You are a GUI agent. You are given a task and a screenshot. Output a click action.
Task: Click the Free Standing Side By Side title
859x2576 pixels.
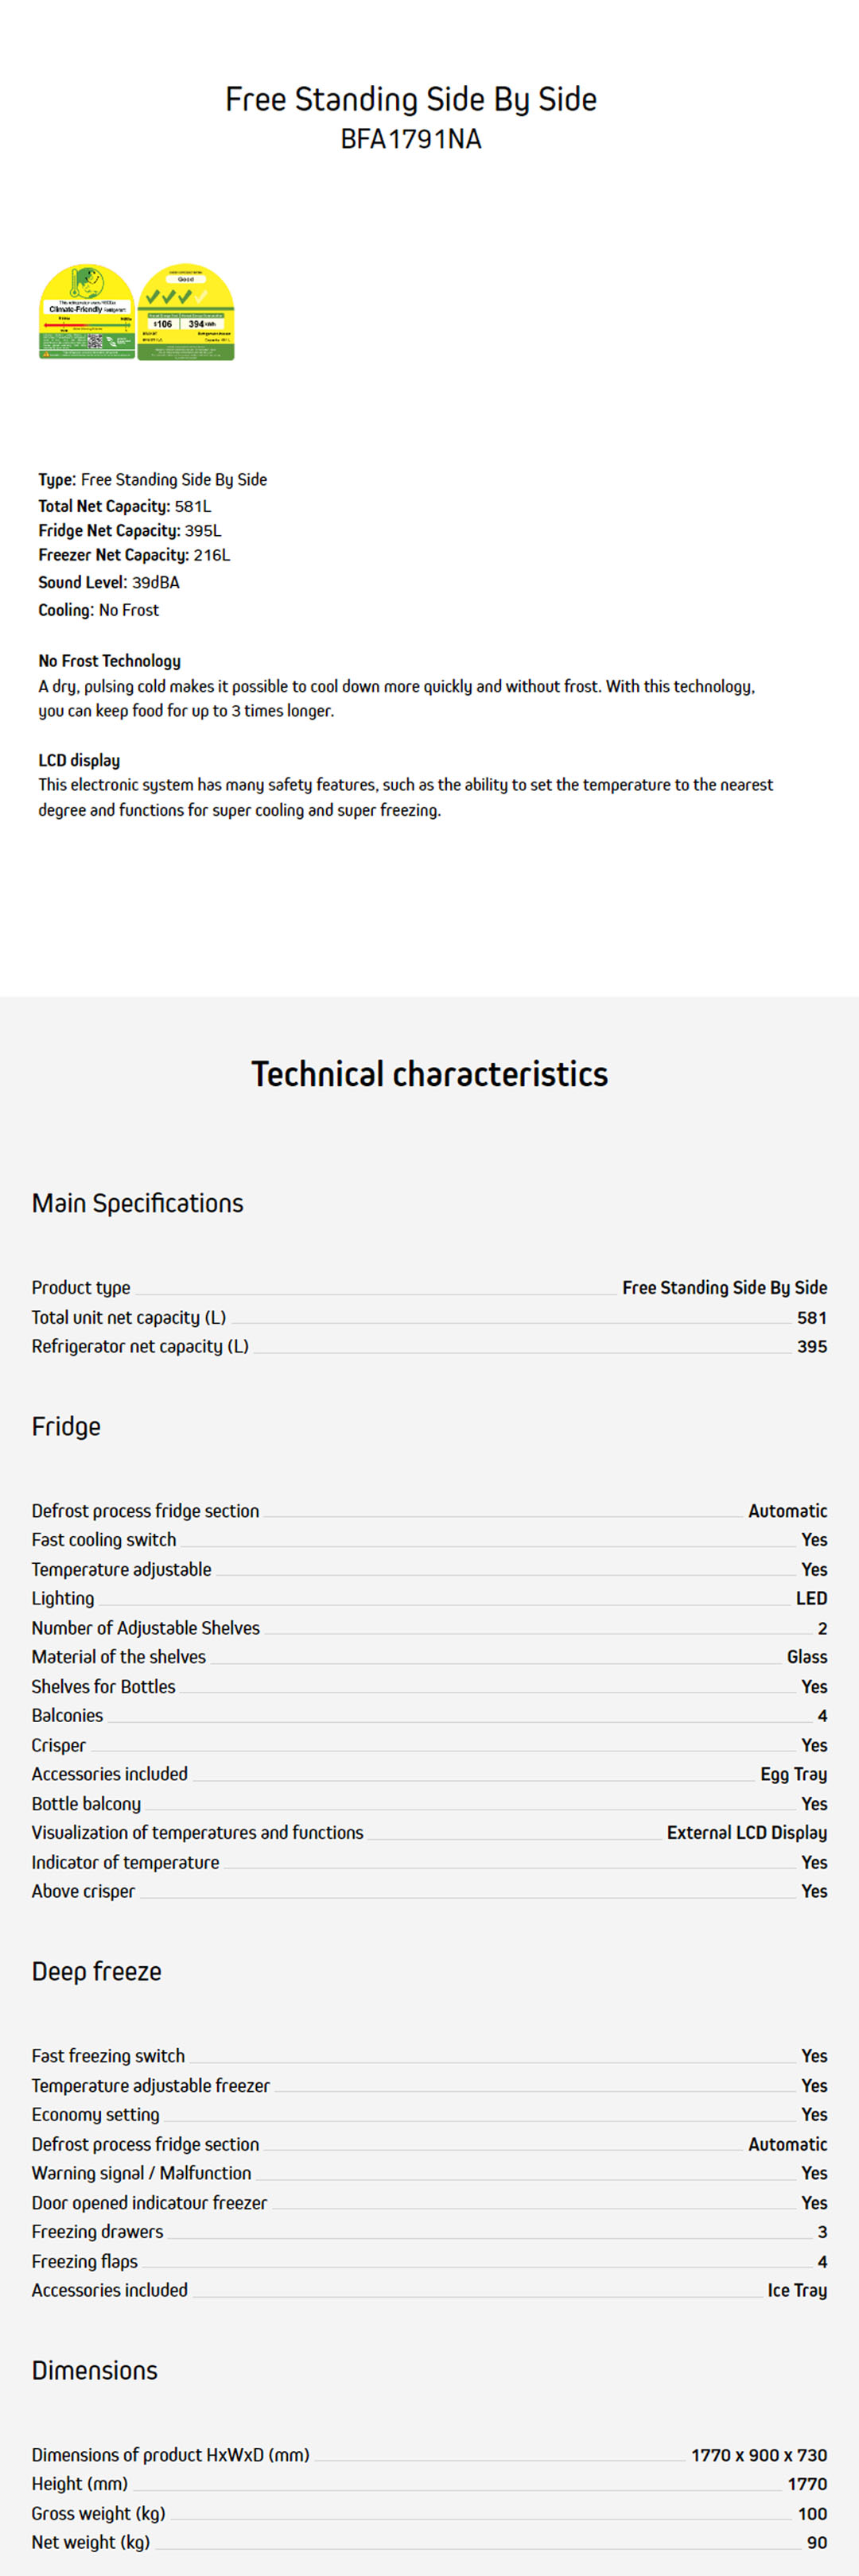[411, 99]
